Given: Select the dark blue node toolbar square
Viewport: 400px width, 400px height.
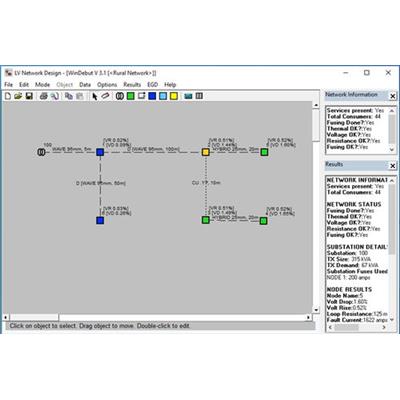Looking at the screenshot, I should pyautogui.click(x=152, y=96).
